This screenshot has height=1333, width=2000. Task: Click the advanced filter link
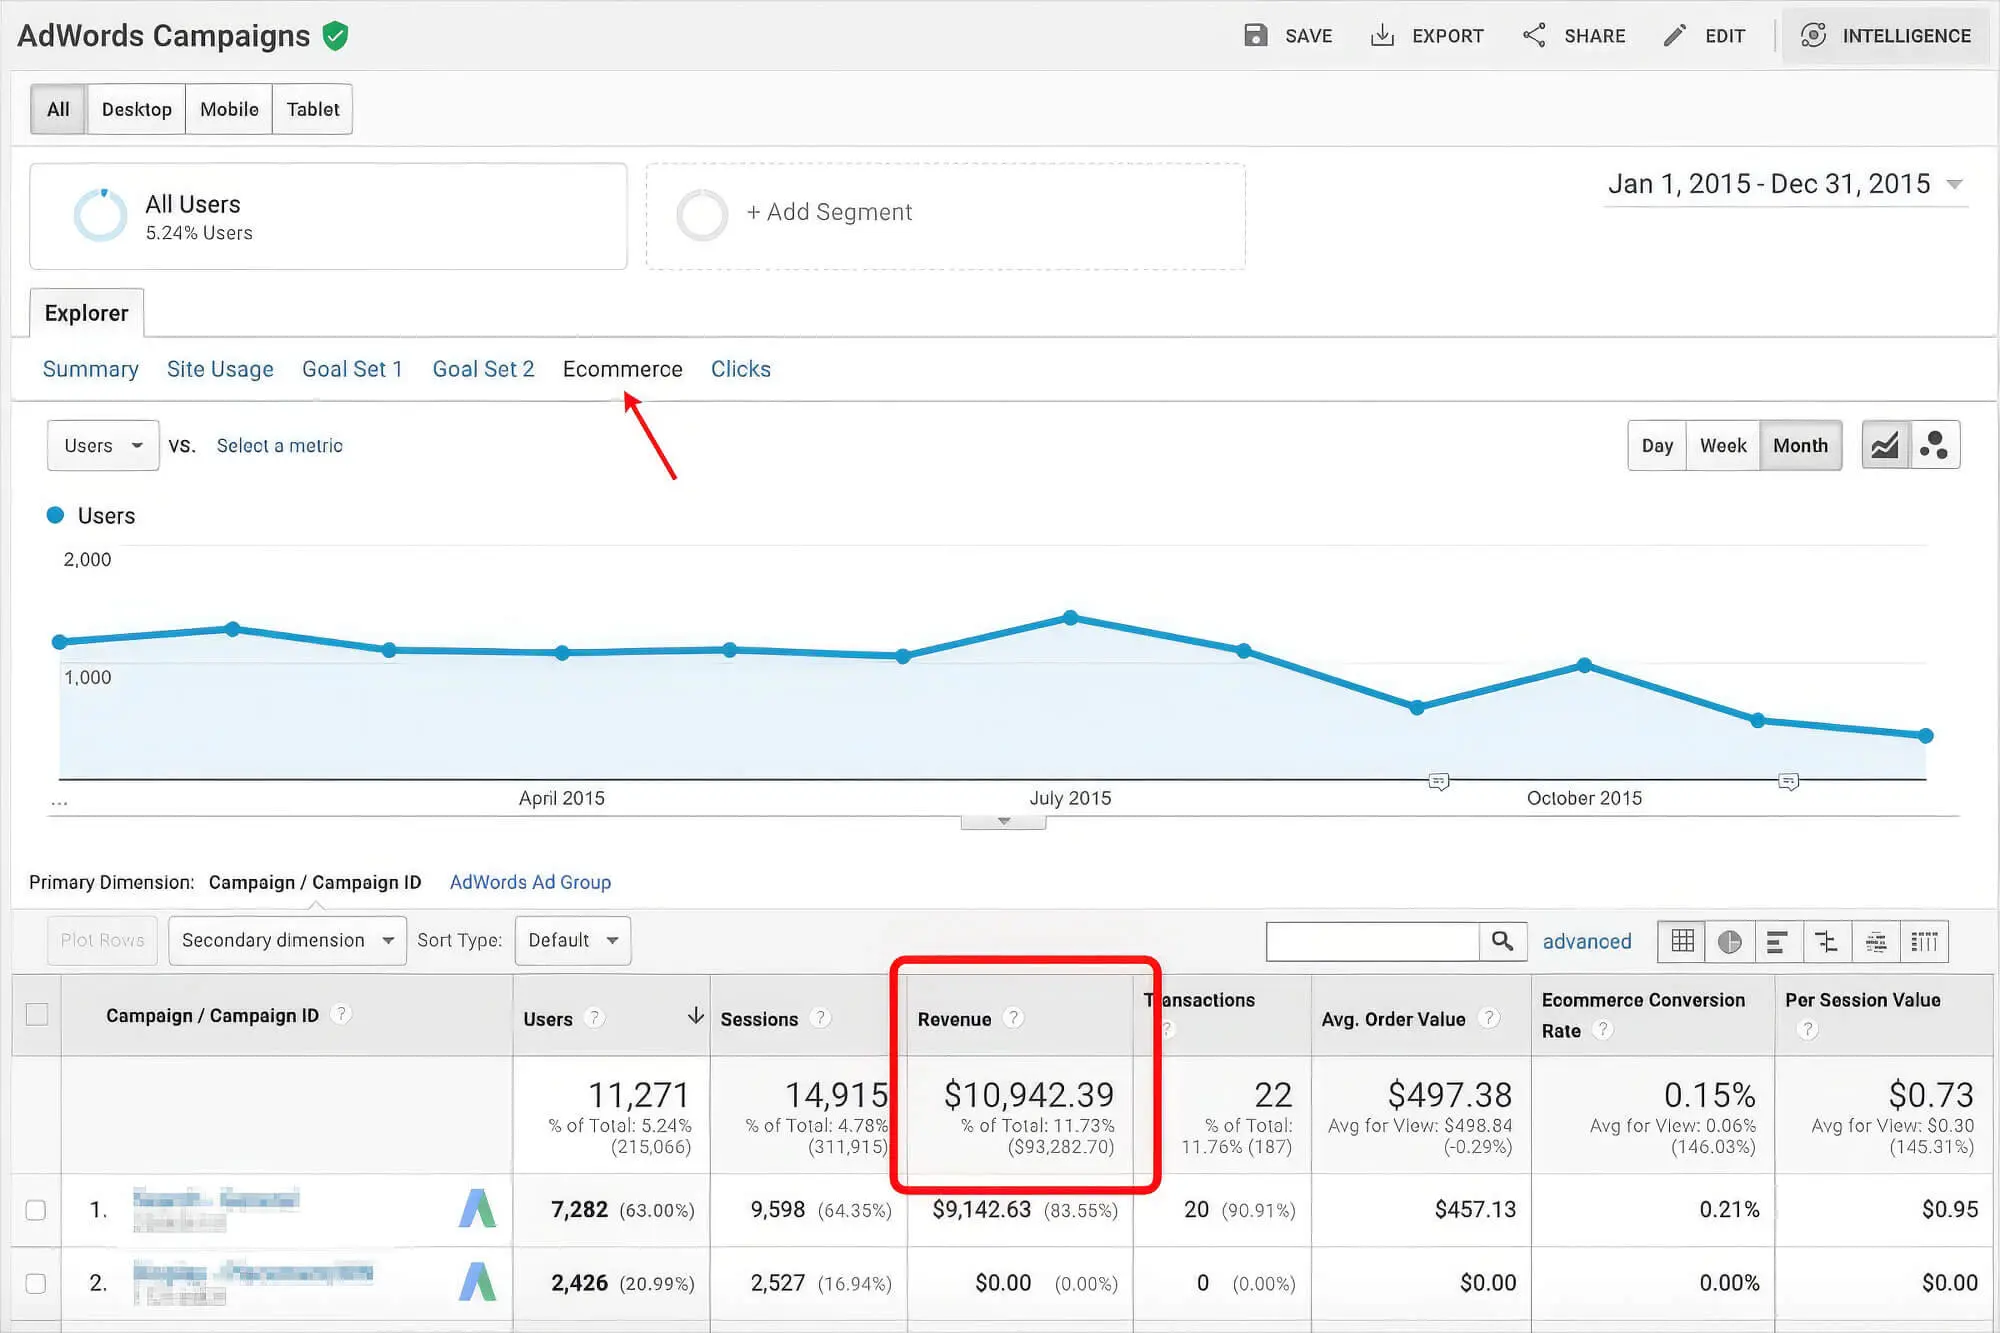(x=1586, y=941)
